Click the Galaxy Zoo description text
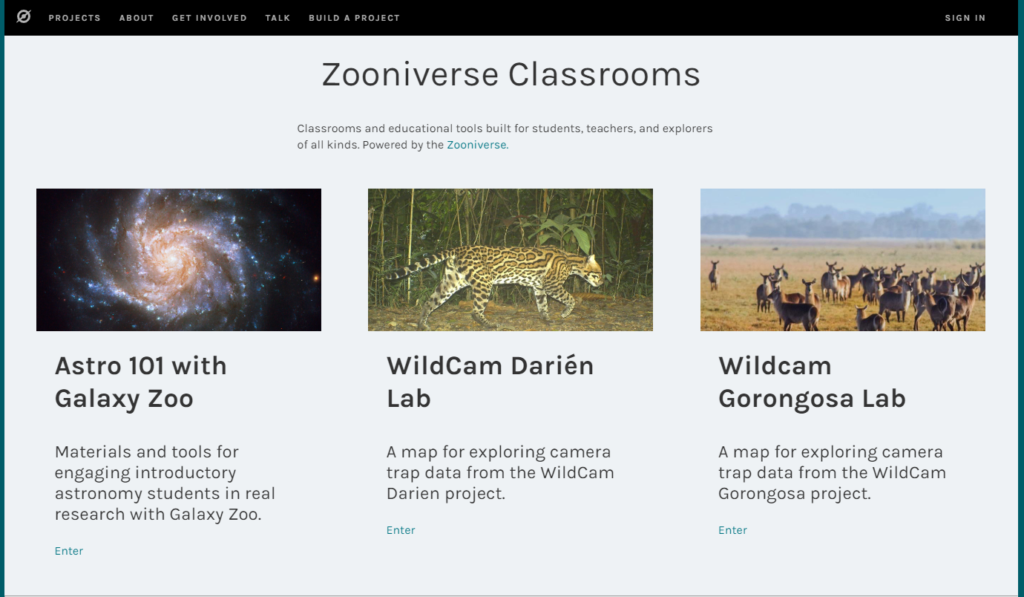 click(x=165, y=483)
